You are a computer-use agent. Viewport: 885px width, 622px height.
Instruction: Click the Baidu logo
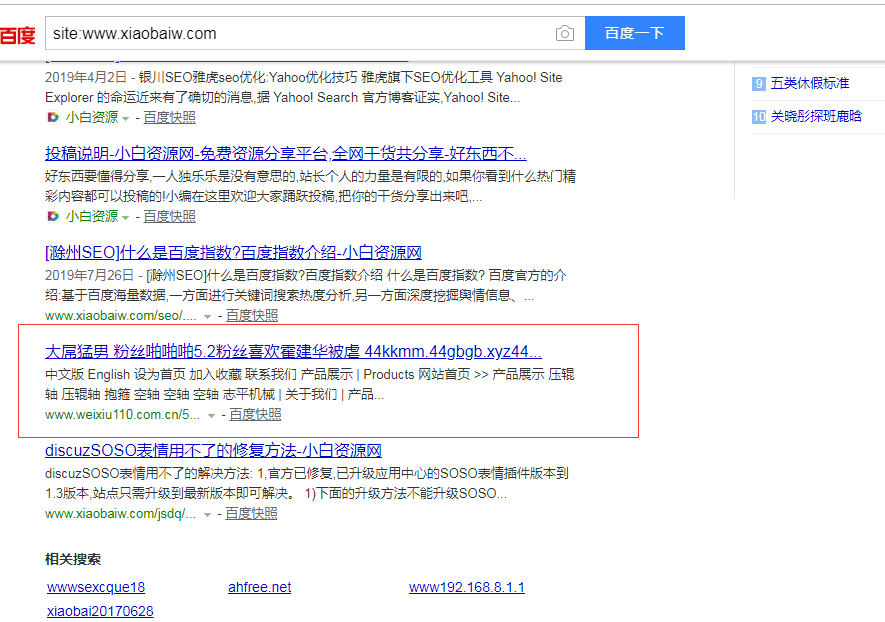pyautogui.click(x=17, y=35)
